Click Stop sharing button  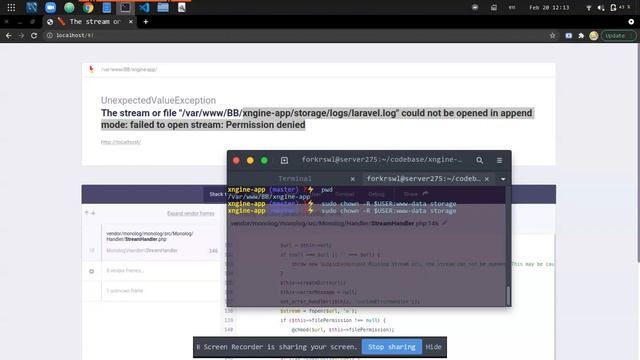[x=391, y=347]
